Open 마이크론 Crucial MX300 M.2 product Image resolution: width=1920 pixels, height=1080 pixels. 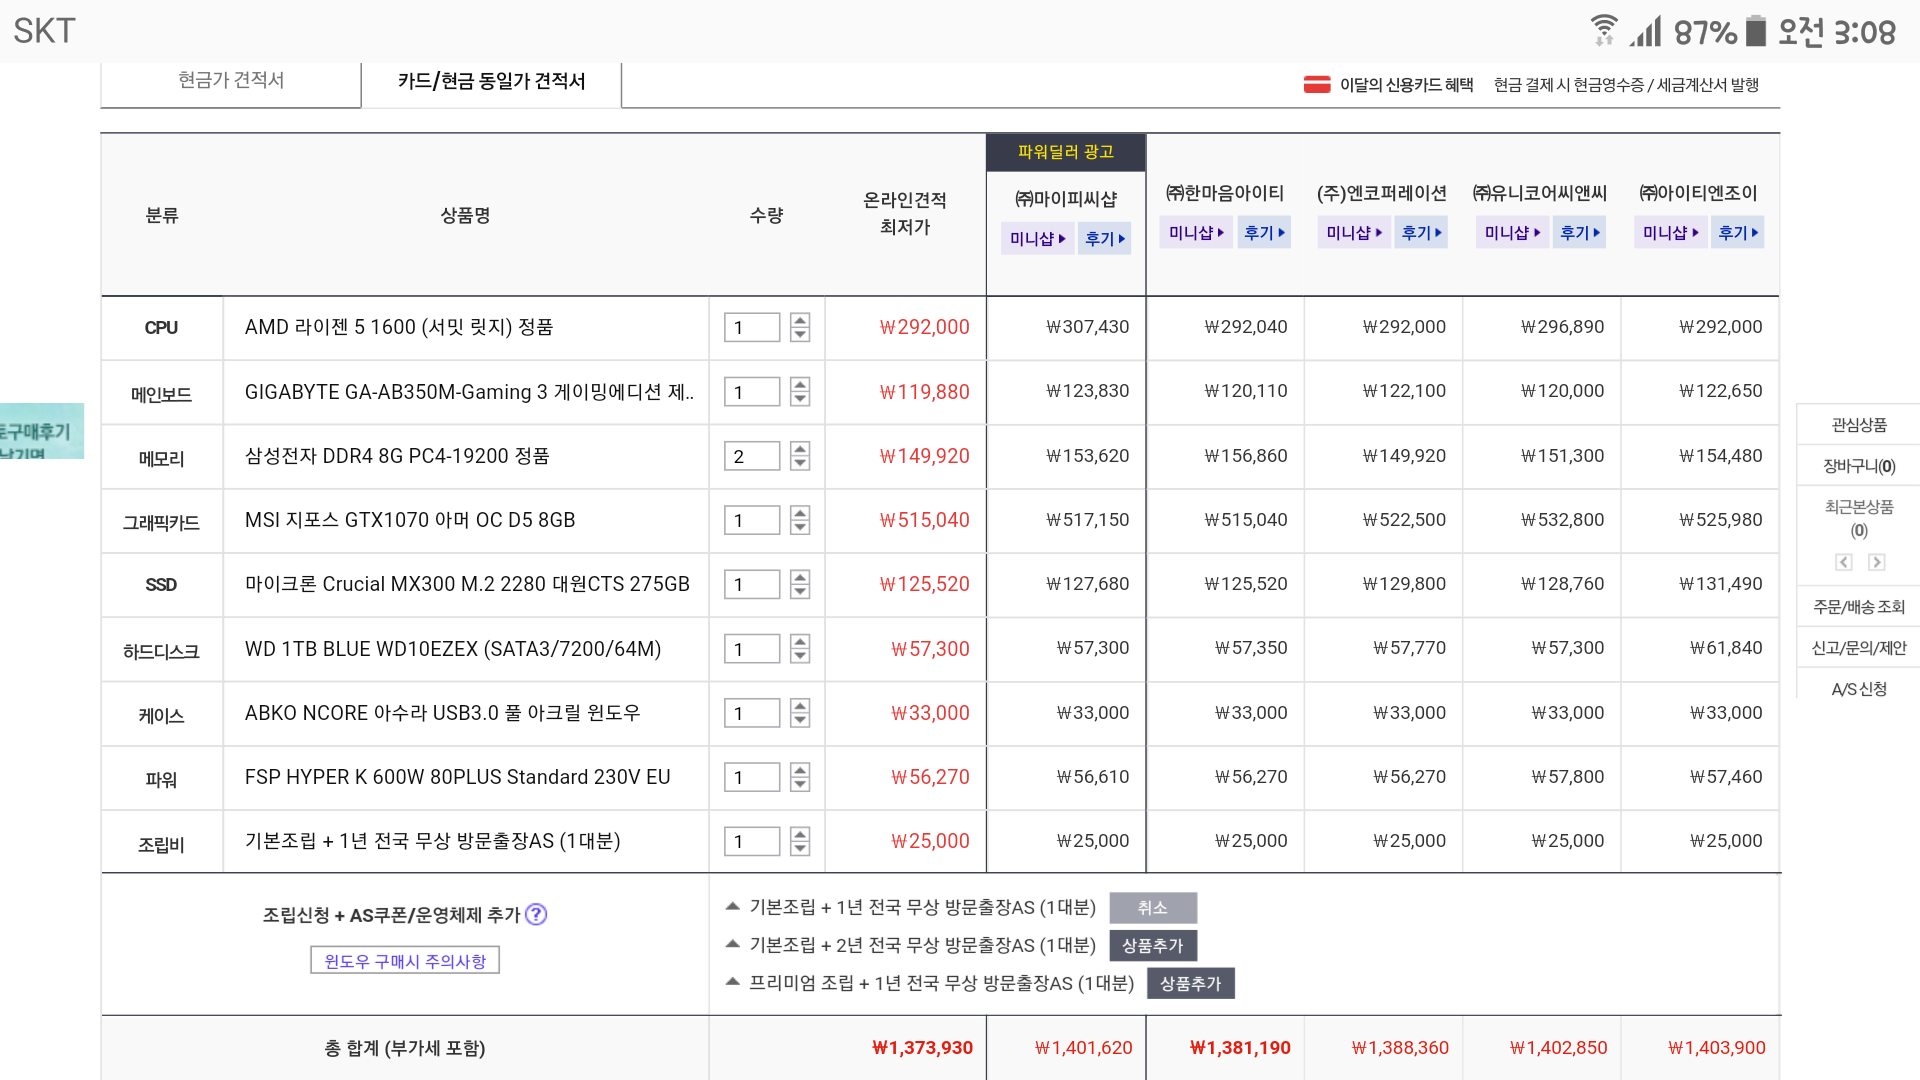(x=467, y=584)
